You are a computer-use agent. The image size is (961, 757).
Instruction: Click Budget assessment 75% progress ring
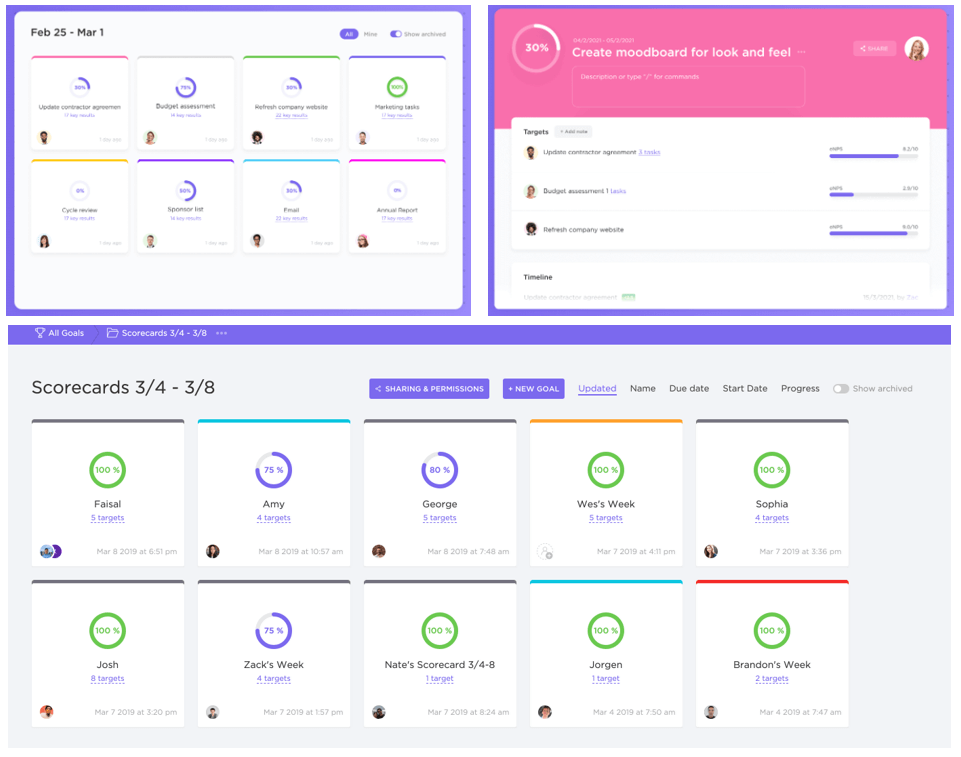[186, 87]
